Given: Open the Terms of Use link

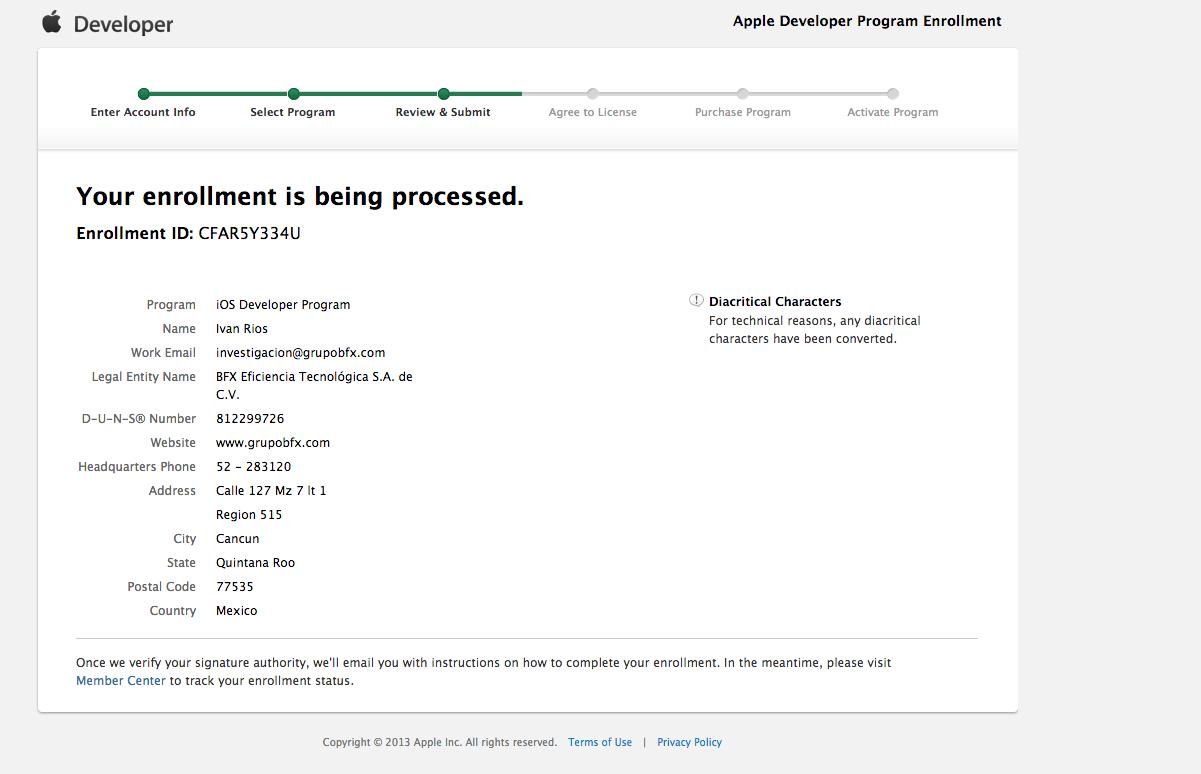Looking at the screenshot, I should 600,742.
